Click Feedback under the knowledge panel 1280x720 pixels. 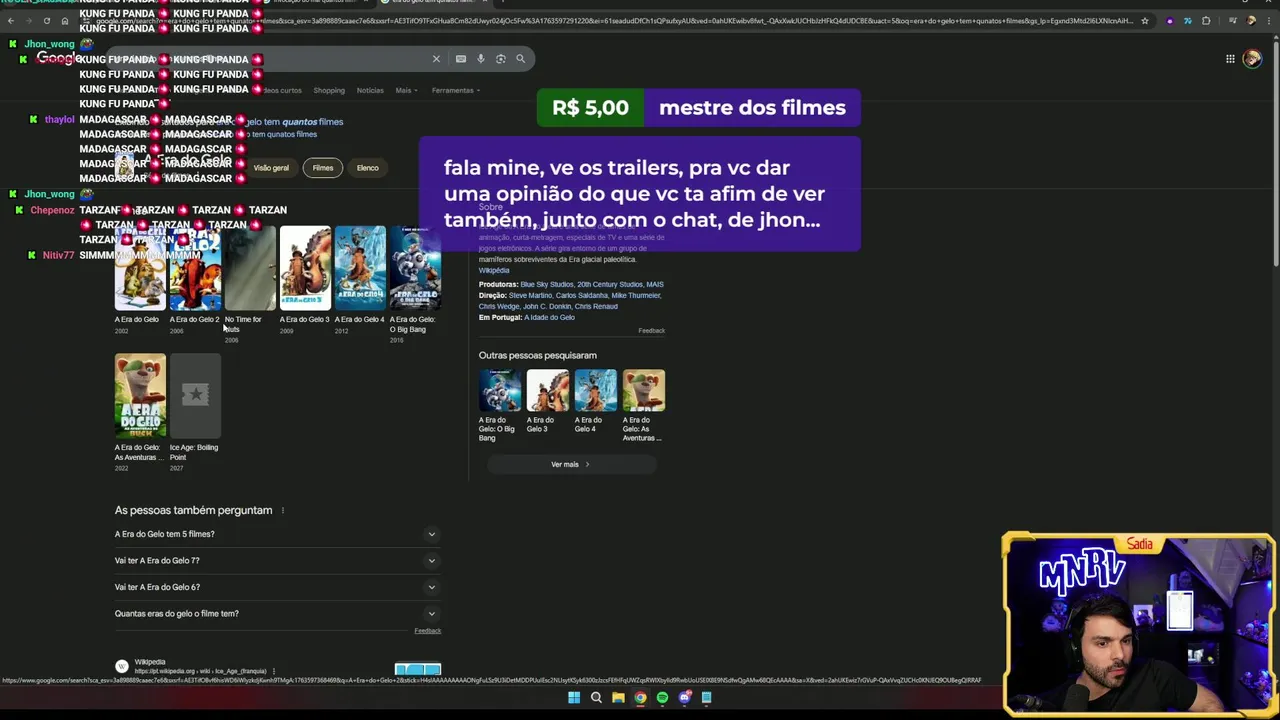click(x=651, y=331)
